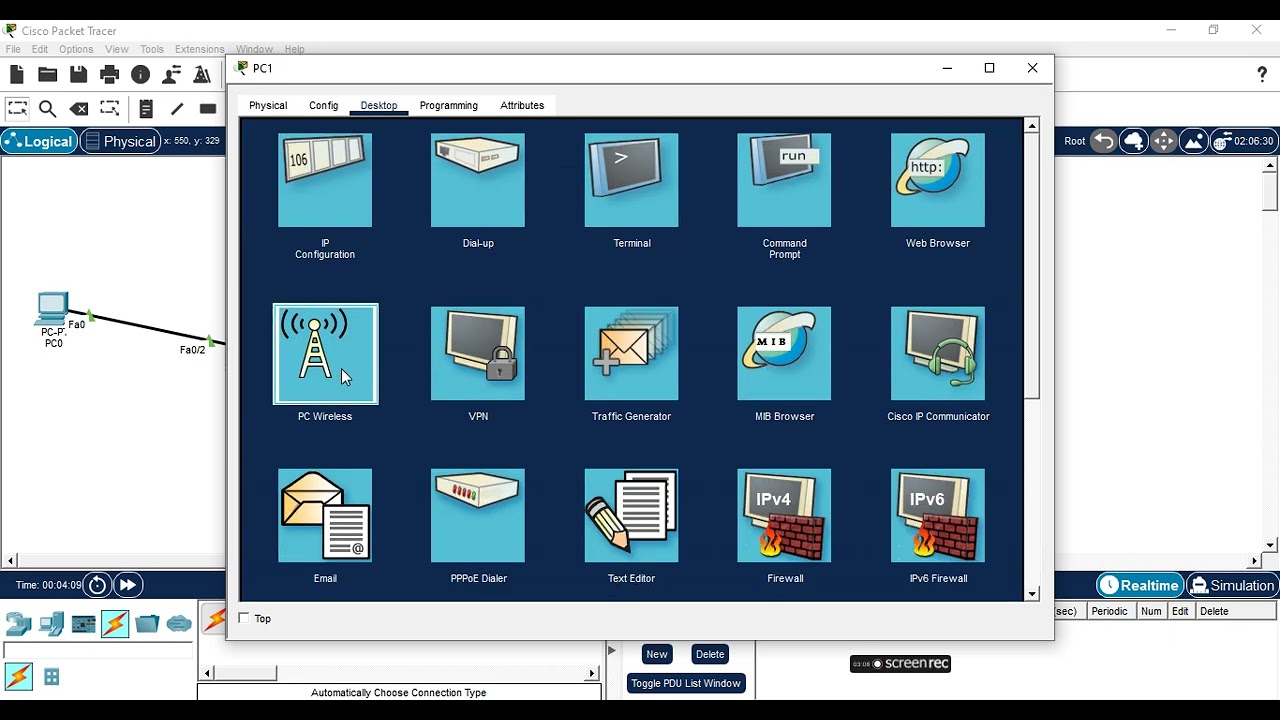1280x720 pixels.
Task: Open the Physical tab in PC1
Action: click(268, 105)
